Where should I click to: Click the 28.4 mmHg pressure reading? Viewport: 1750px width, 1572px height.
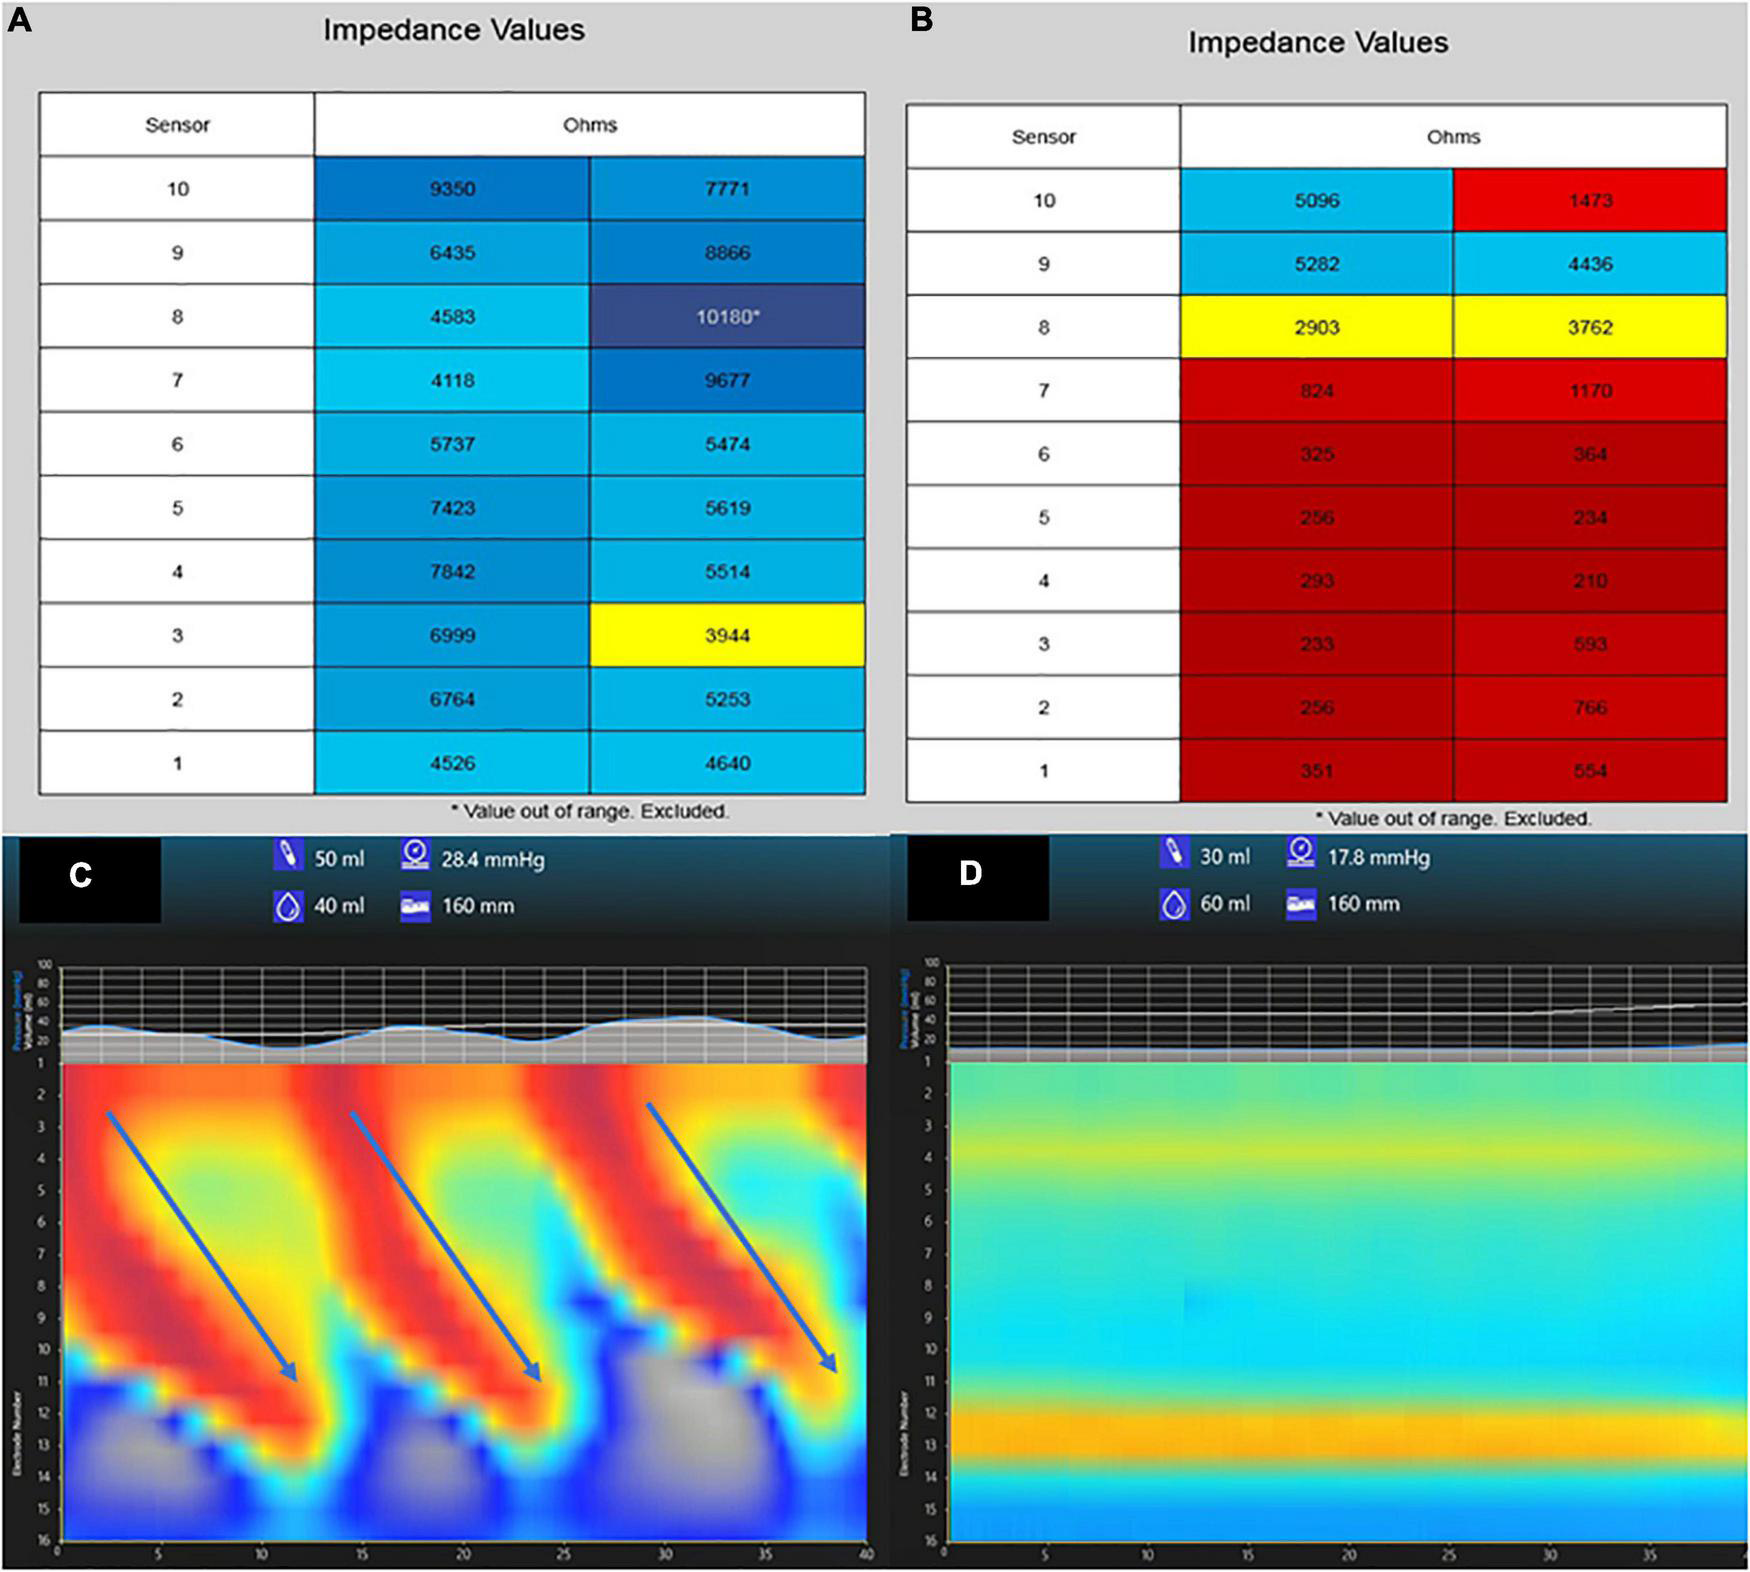492,859
